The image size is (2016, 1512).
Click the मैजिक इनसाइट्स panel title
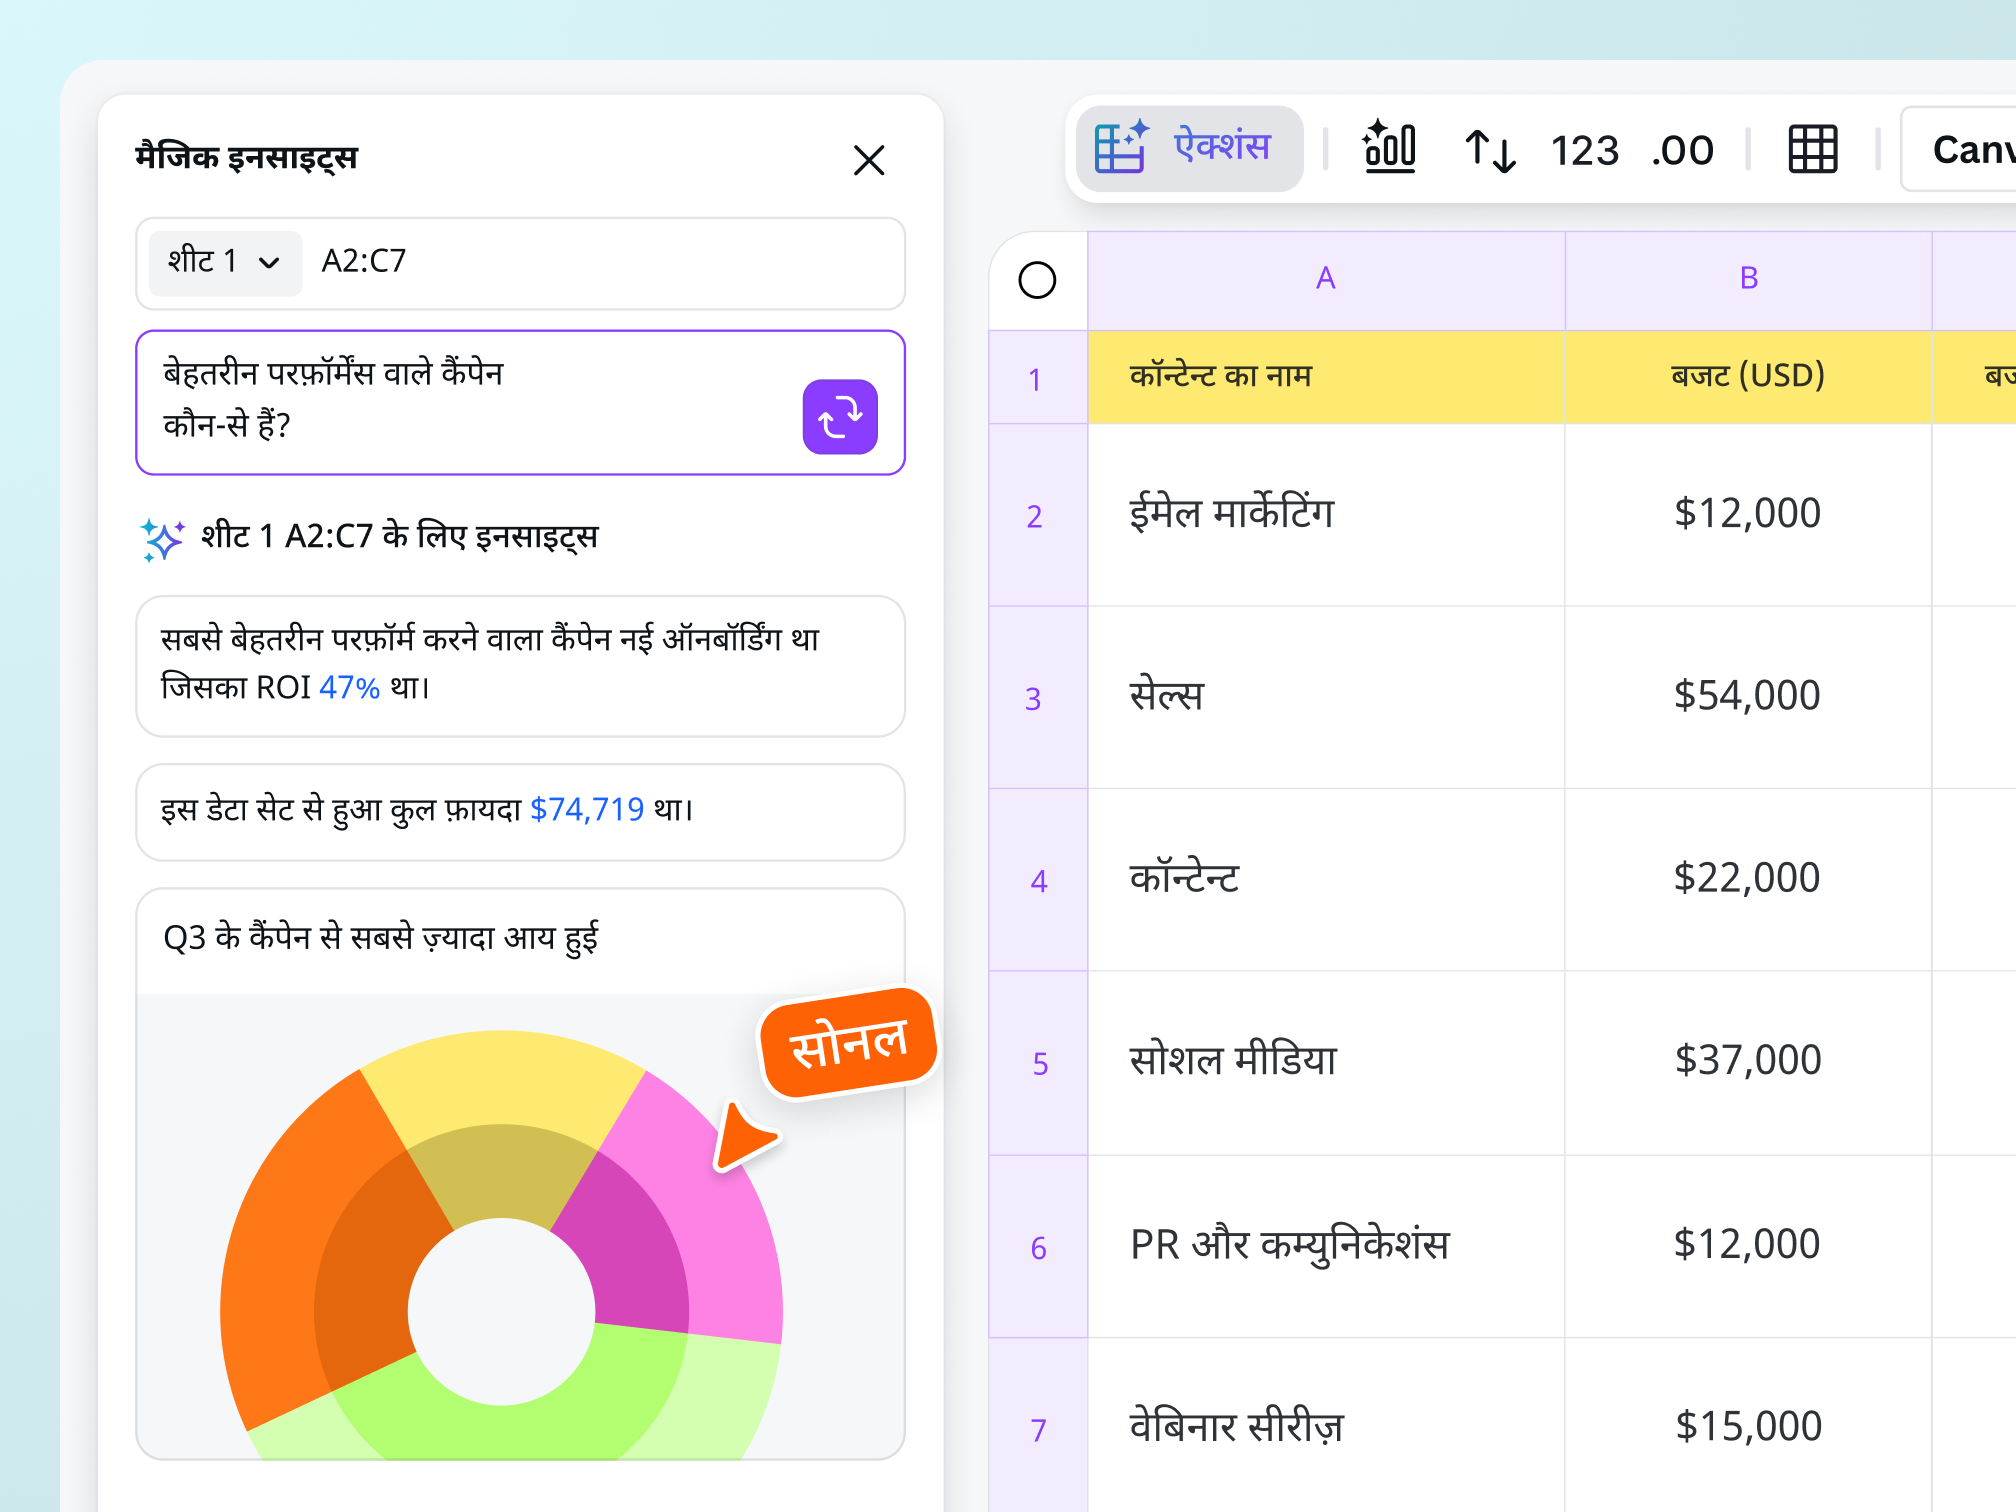(246, 157)
